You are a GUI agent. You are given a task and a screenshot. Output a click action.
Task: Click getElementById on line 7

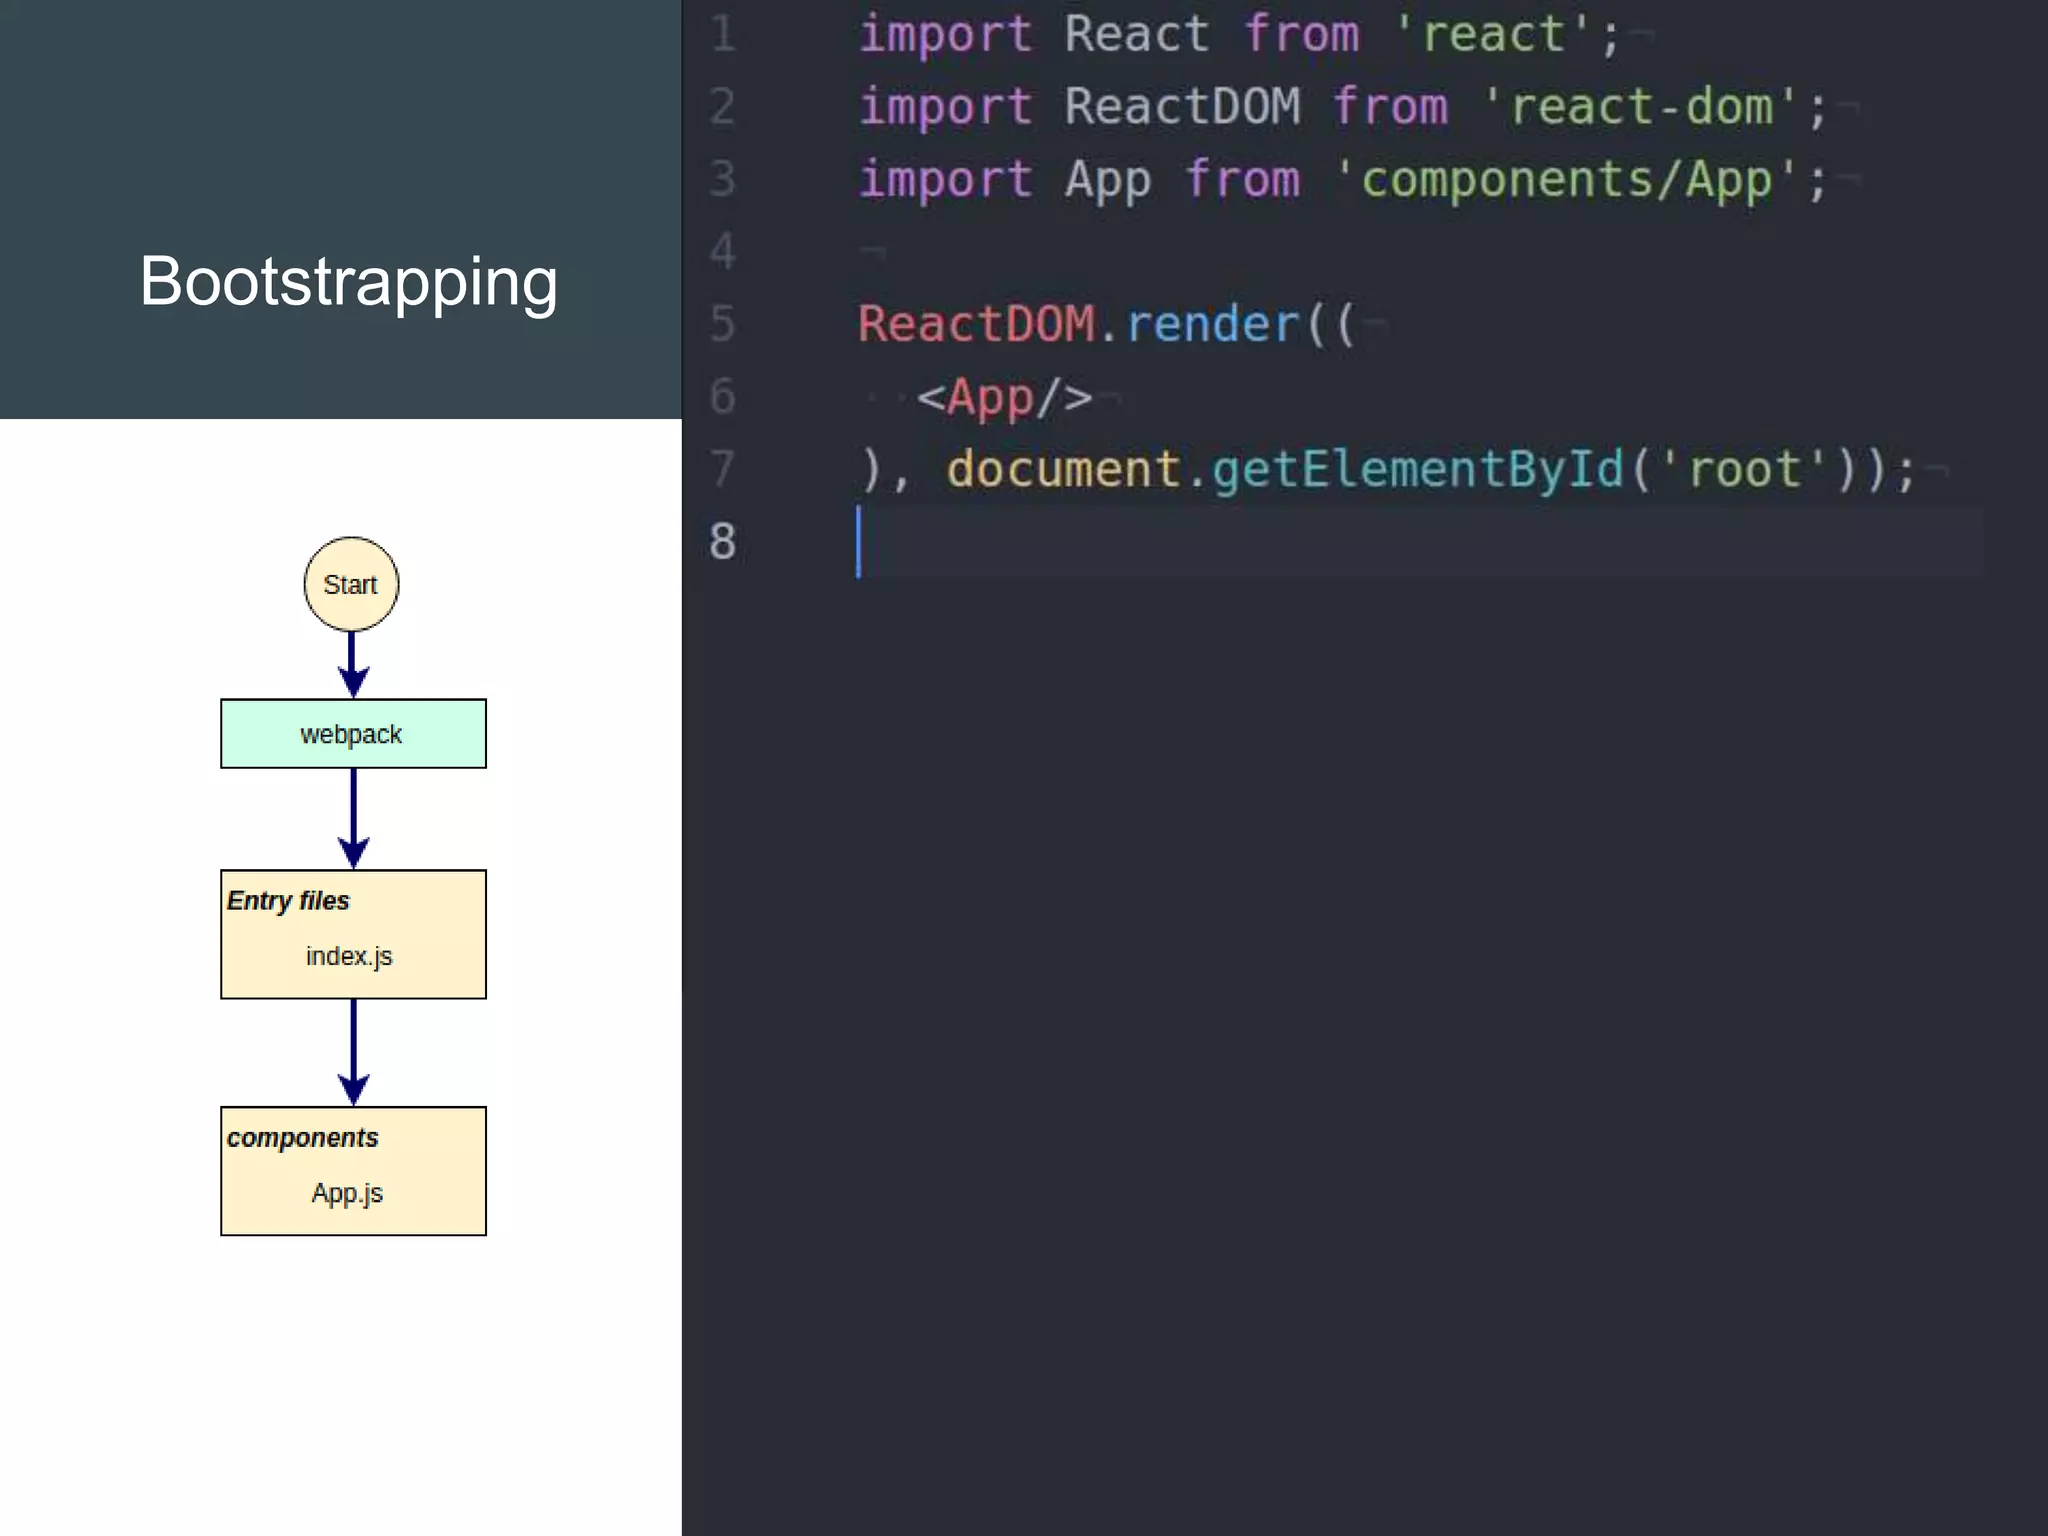coord(1417,469)
